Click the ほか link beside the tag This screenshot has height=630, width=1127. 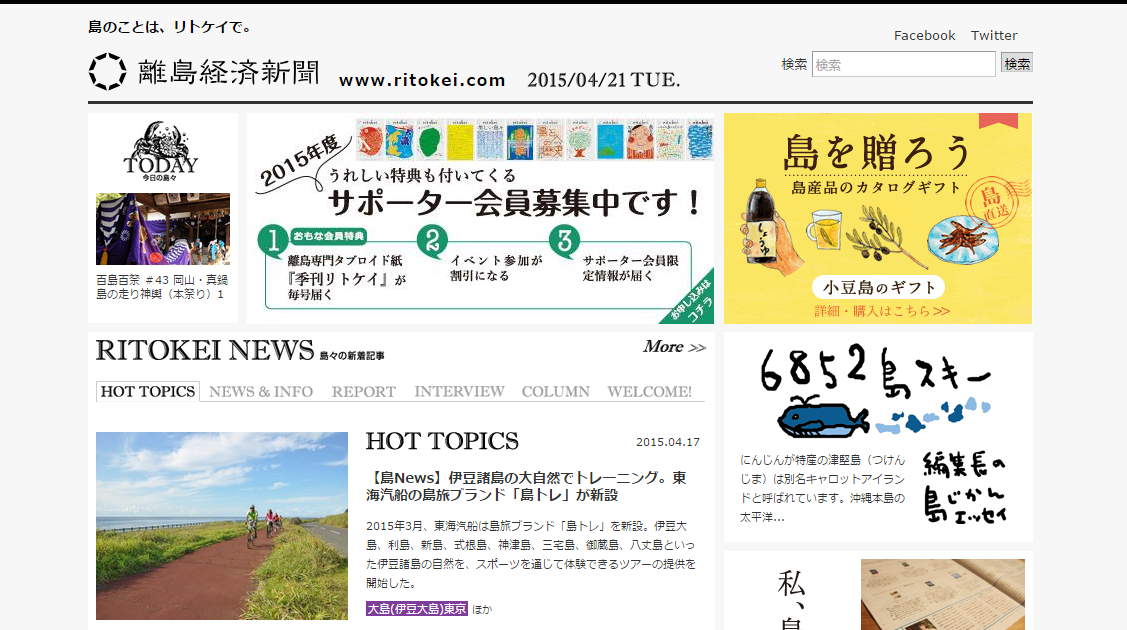click(482, 609)
